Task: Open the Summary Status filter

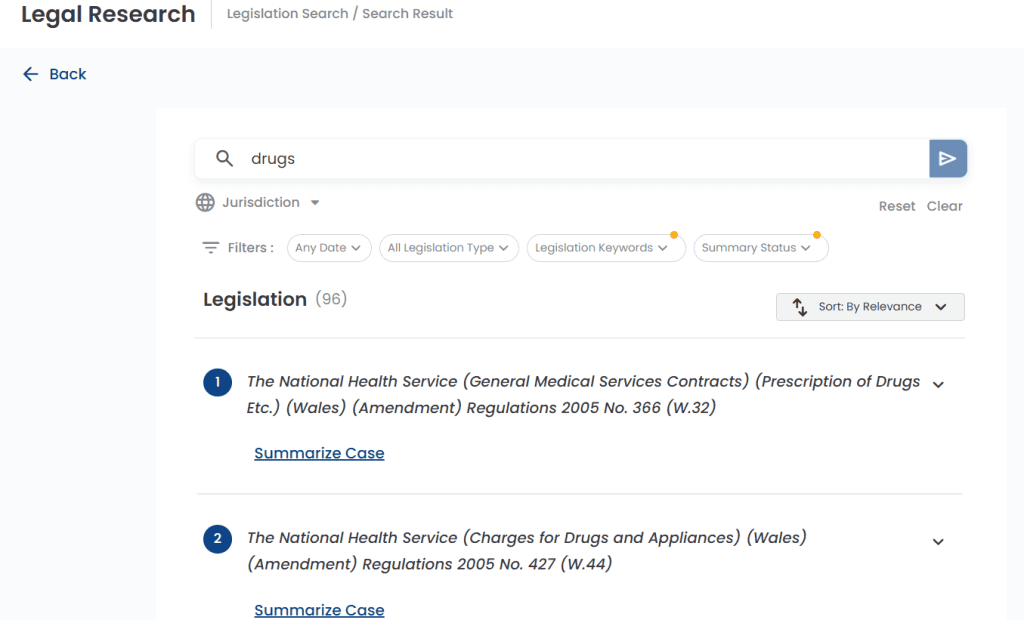Action: pos(761,248)
